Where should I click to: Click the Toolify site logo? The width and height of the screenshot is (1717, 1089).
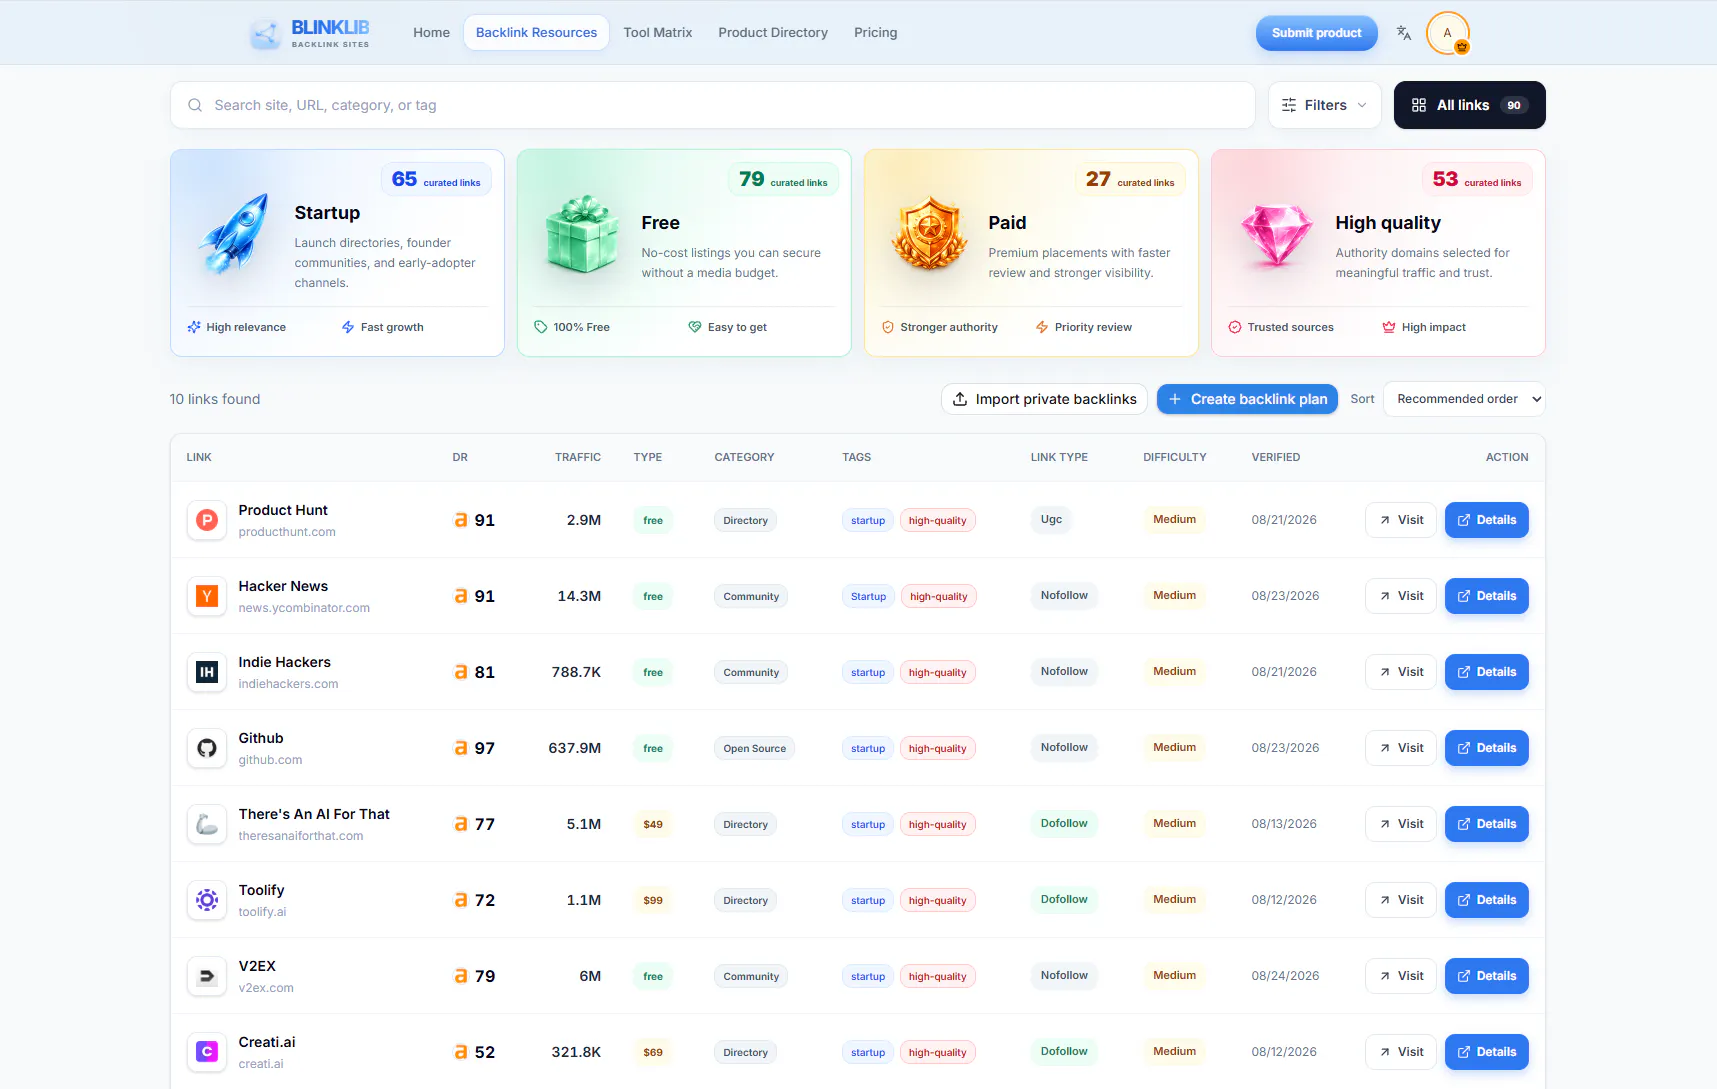pyautogui.click(x=207, y=900)
